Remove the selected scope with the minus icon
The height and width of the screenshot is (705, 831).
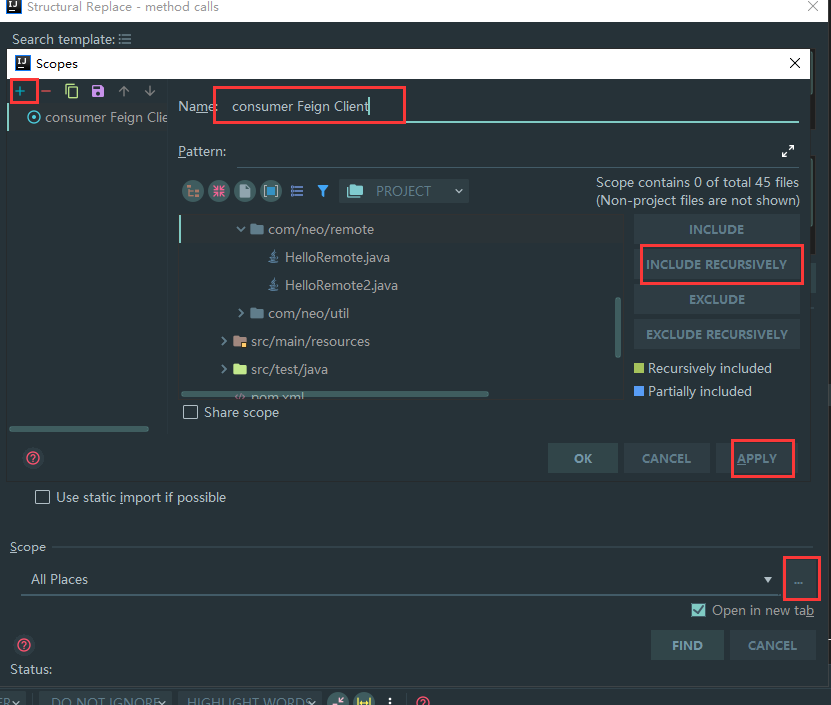[x=47, y=91]
